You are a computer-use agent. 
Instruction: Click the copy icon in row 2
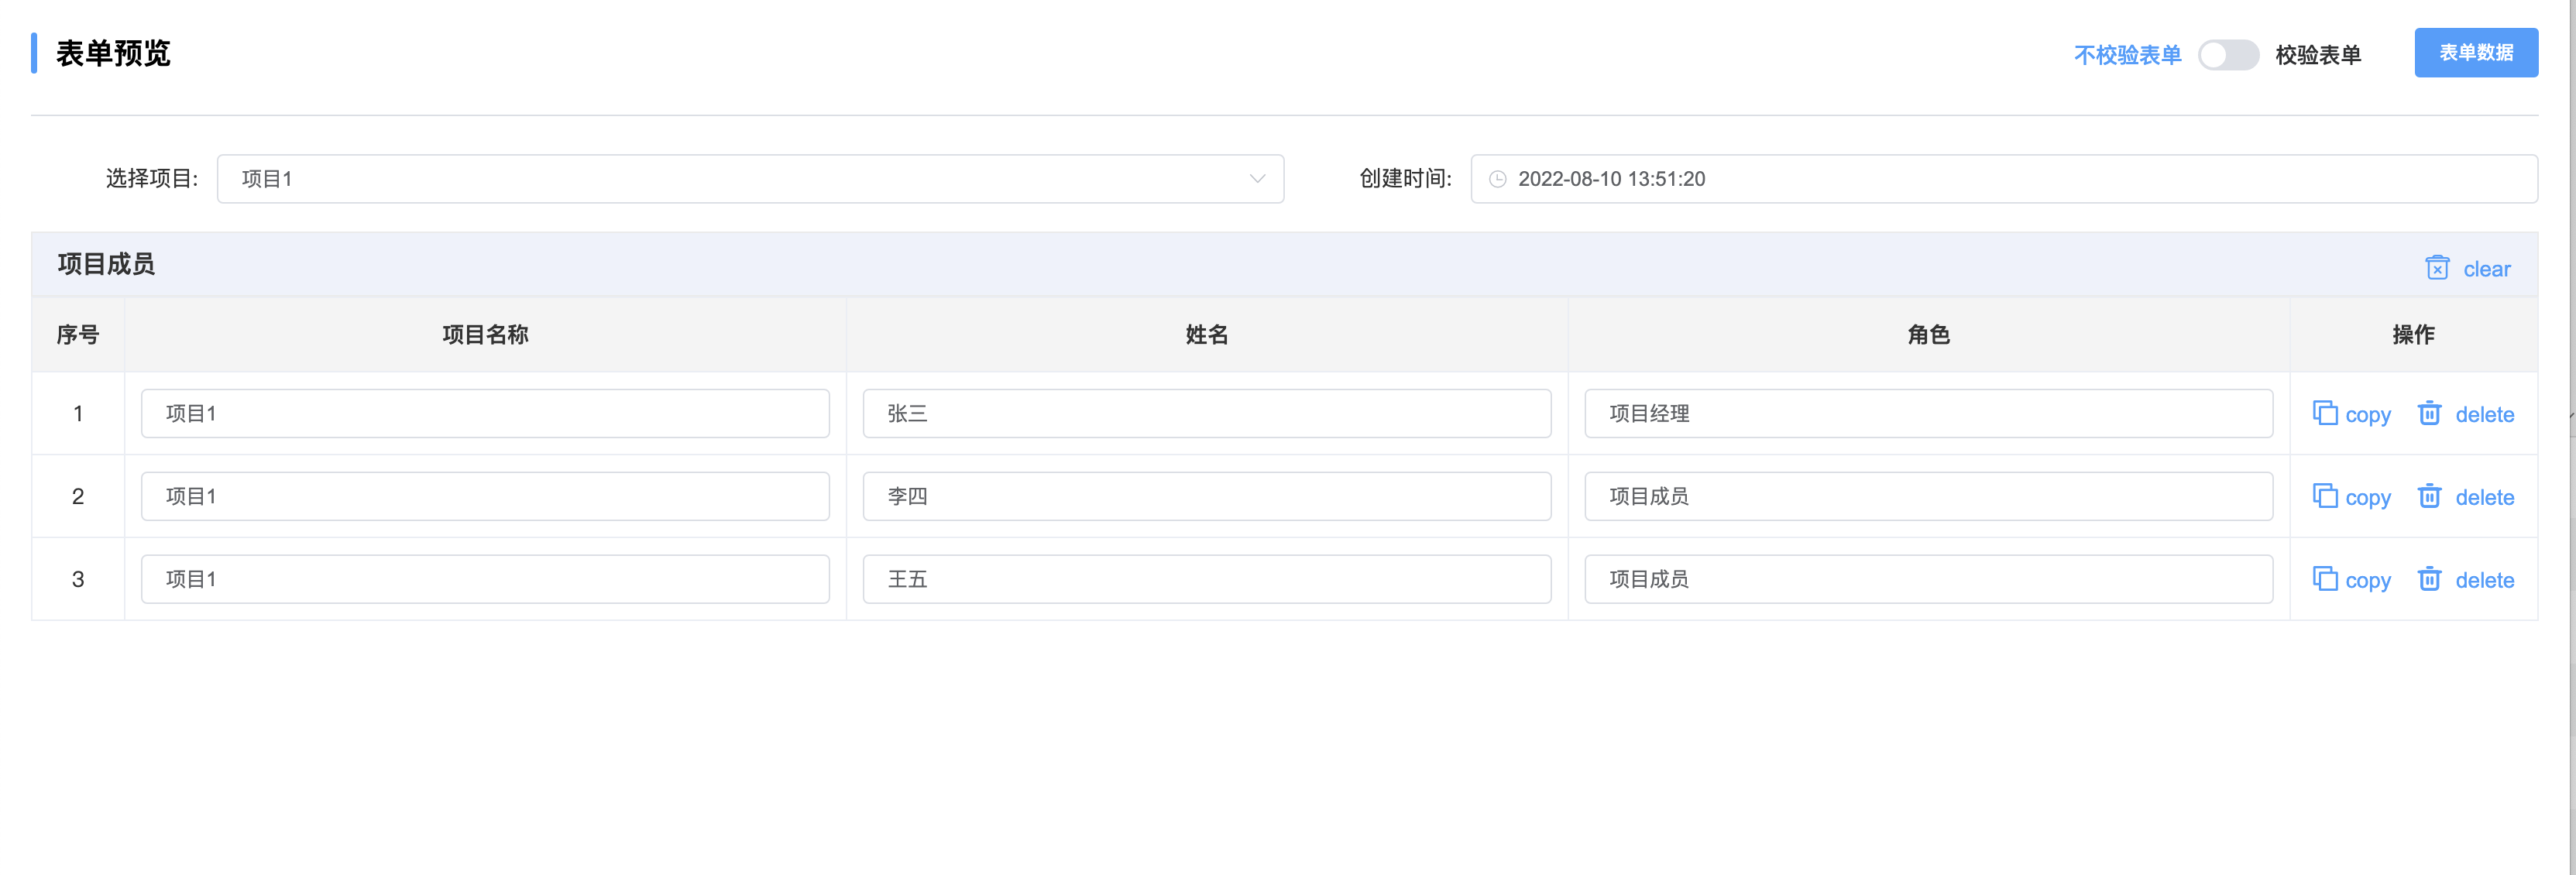point(2325,496)
